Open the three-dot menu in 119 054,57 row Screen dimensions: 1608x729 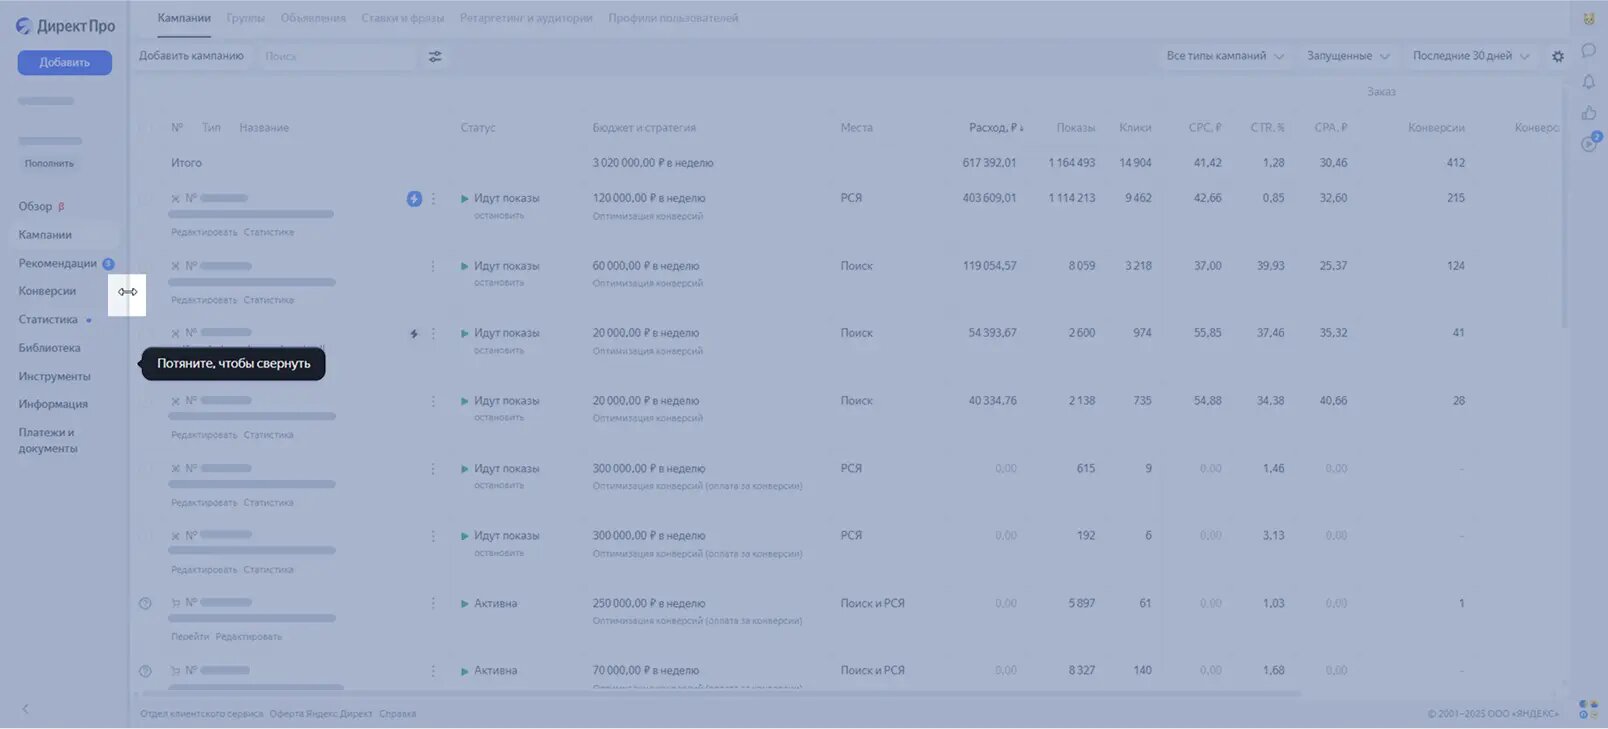(433, 266)
